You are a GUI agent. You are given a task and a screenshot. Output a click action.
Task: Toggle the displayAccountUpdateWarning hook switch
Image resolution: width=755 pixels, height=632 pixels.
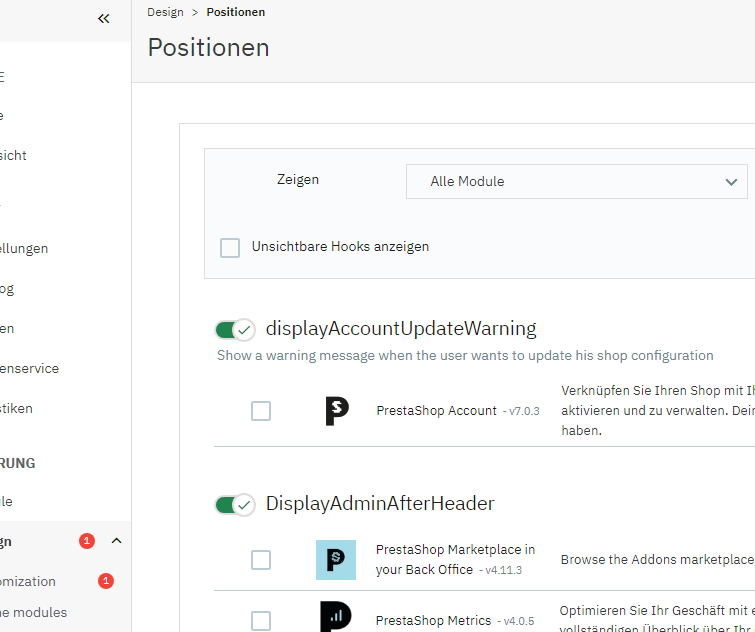(x=235, y=330)
